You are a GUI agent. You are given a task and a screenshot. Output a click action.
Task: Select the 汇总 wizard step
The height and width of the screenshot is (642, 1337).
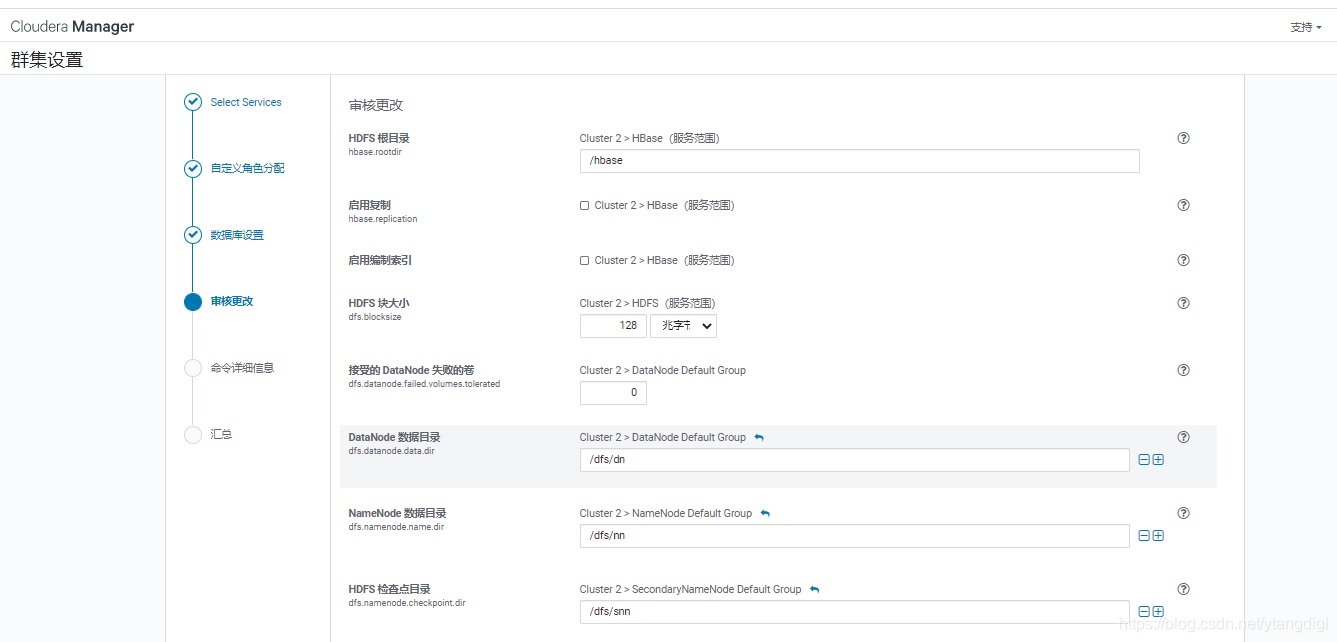tap(221, 434)
